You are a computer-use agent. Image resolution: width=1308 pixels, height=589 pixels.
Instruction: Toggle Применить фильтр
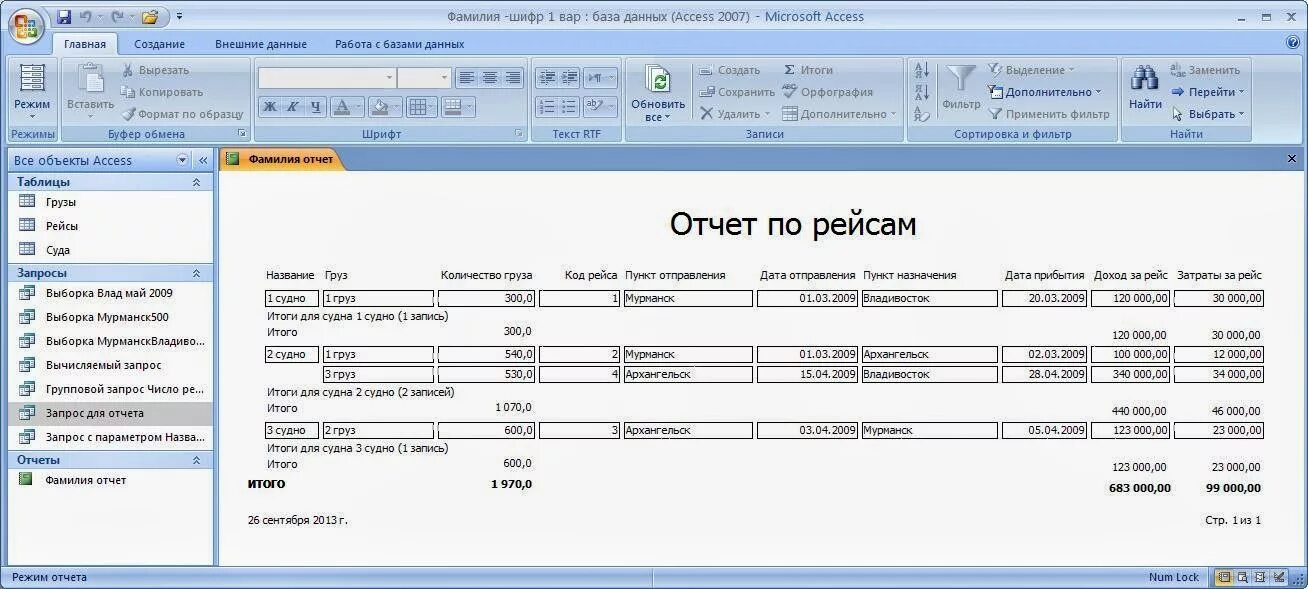click(1049, 114)
